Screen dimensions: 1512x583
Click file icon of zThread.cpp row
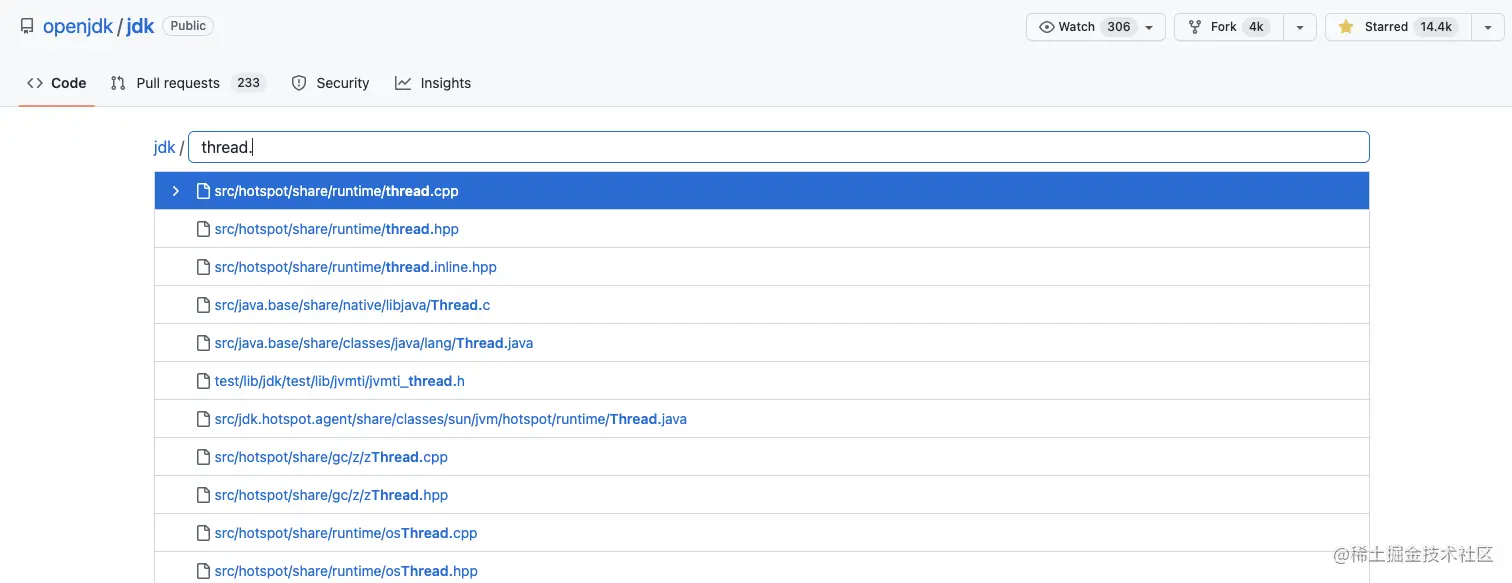click(x=203, y=457)
